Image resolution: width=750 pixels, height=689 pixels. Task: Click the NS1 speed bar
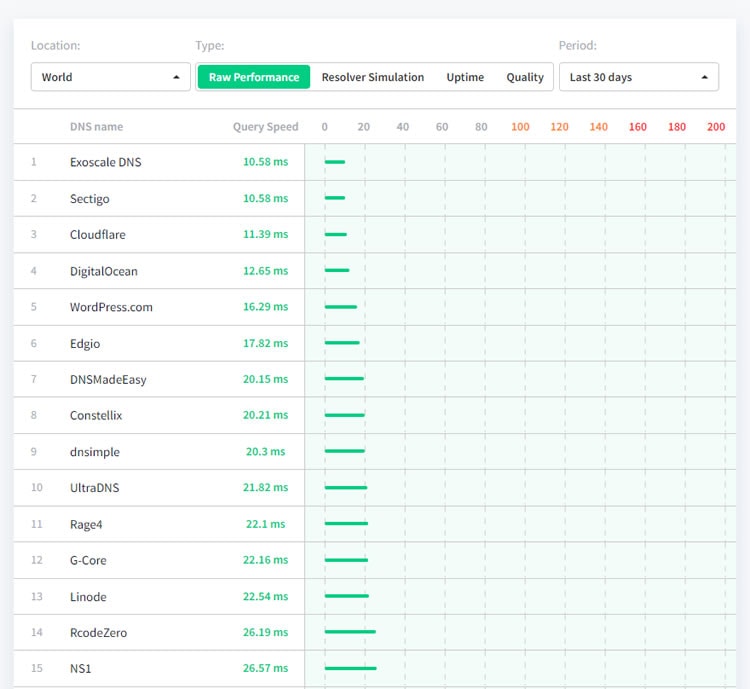(351, 668)
